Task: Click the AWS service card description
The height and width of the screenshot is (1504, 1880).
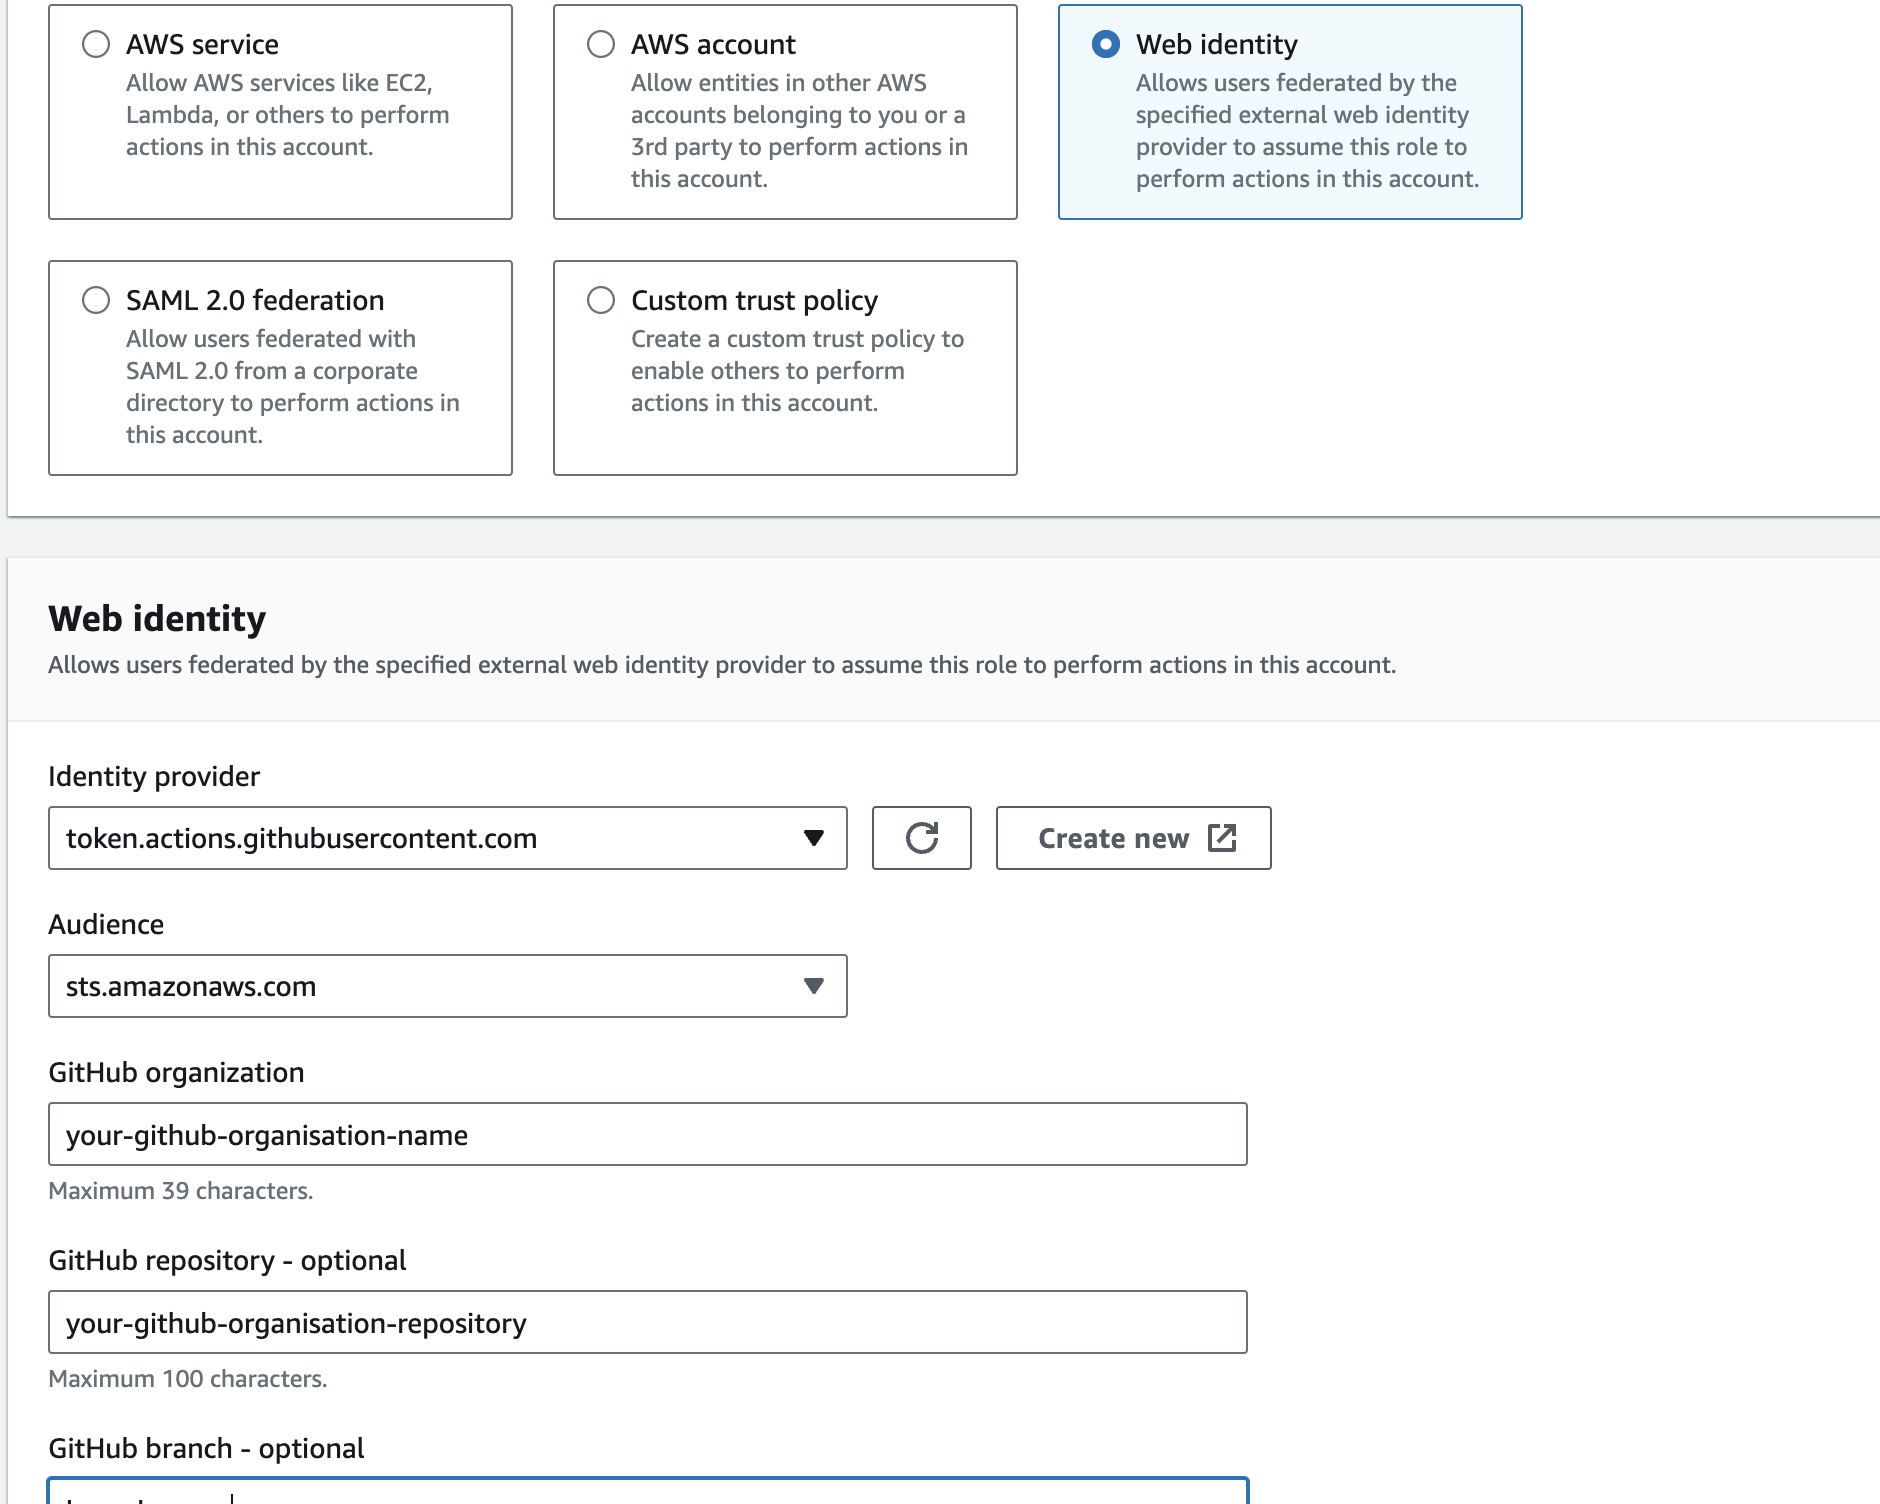Action: click(287, 115)
